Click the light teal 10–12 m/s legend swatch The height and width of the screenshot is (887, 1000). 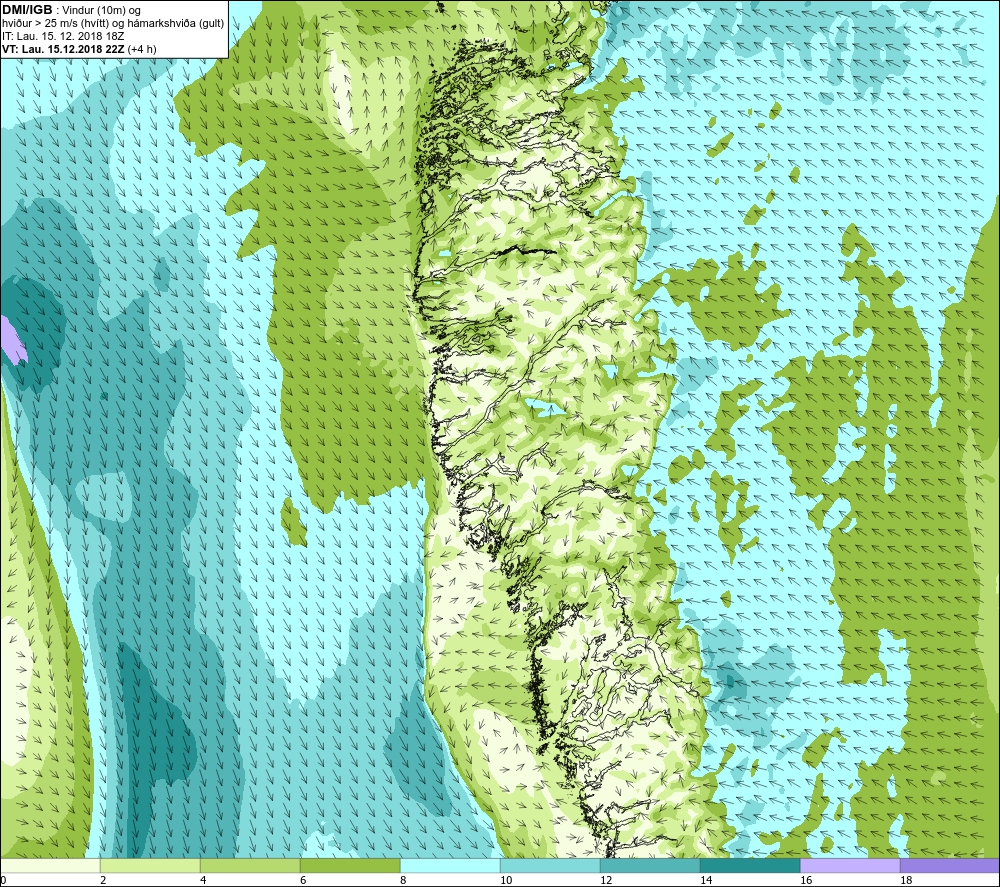pyautogui.click(x=550, y=865)
